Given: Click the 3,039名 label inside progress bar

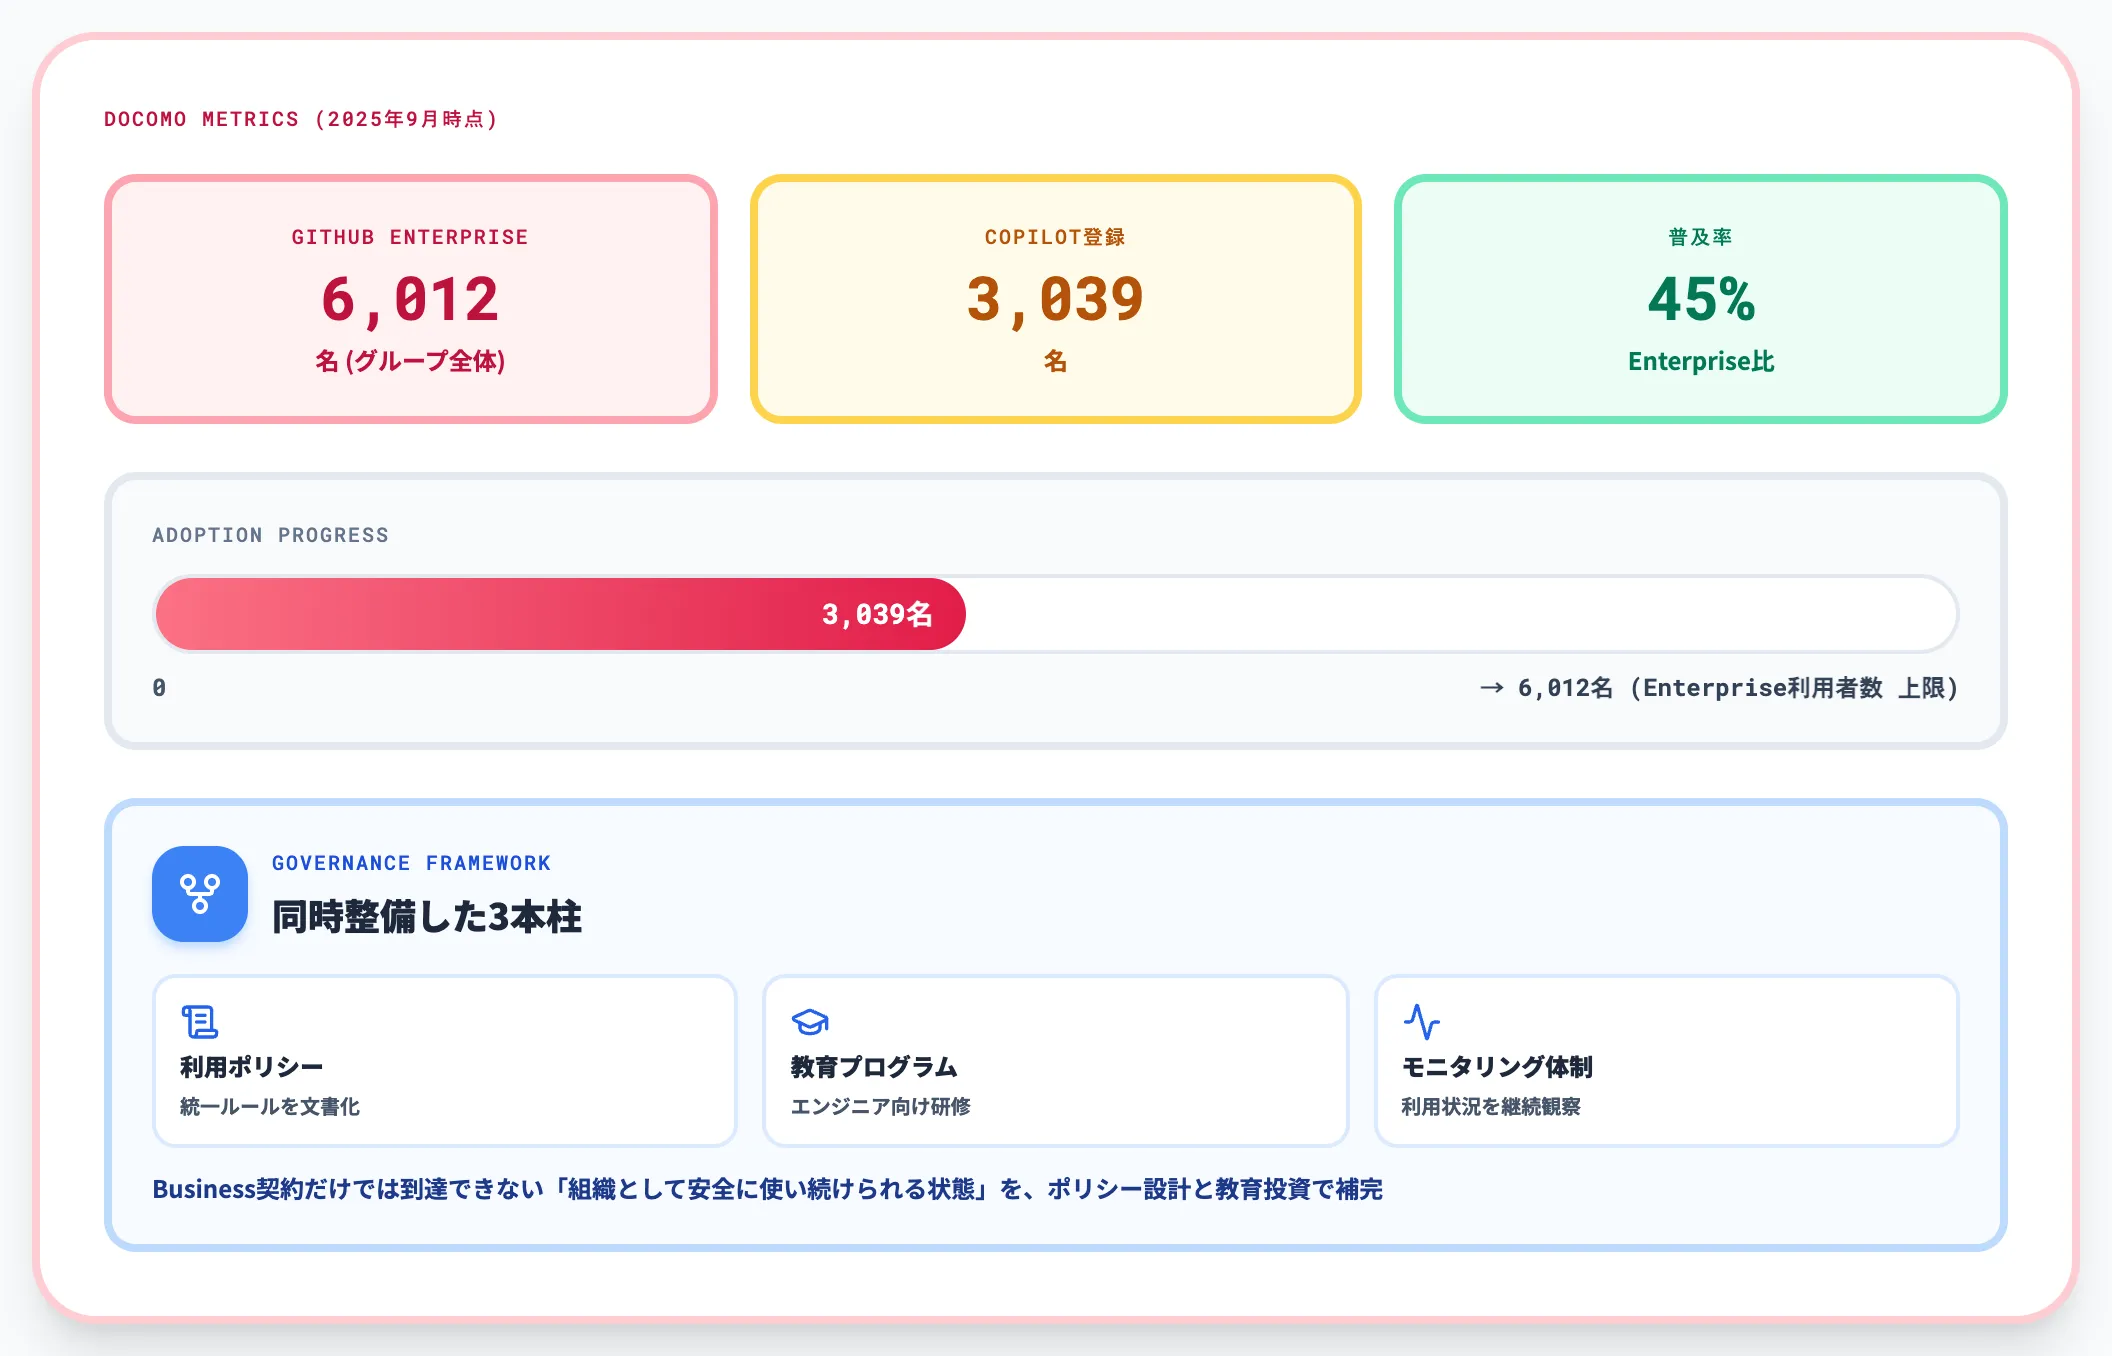Looking at the screenshot, I should [x=877, y=614].
